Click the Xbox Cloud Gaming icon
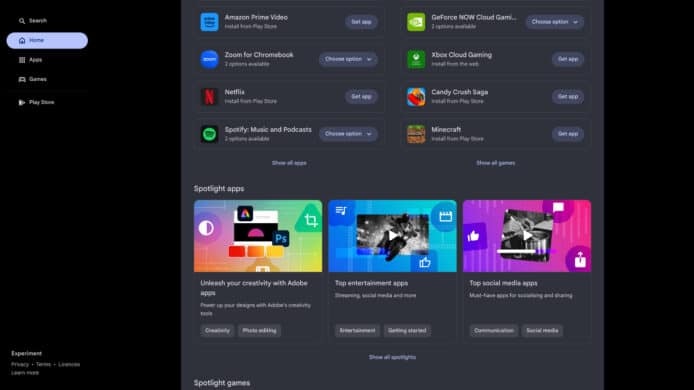Viewport: 694px width, 390px height. click(416, 59)
